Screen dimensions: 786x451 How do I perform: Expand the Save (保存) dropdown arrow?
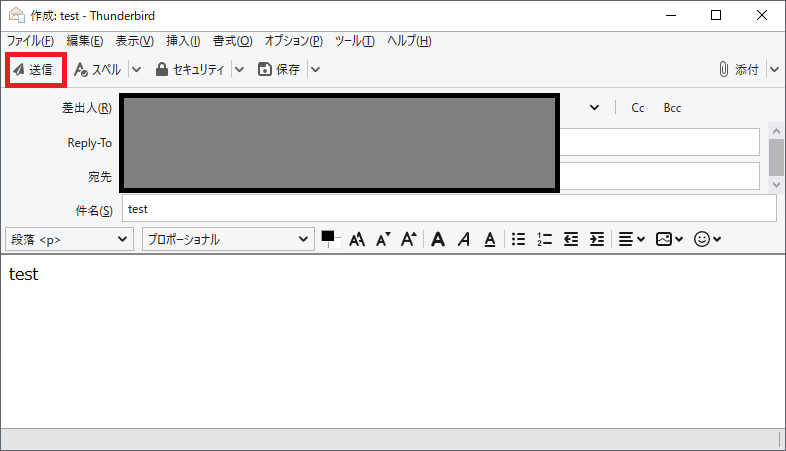[315, 70]
